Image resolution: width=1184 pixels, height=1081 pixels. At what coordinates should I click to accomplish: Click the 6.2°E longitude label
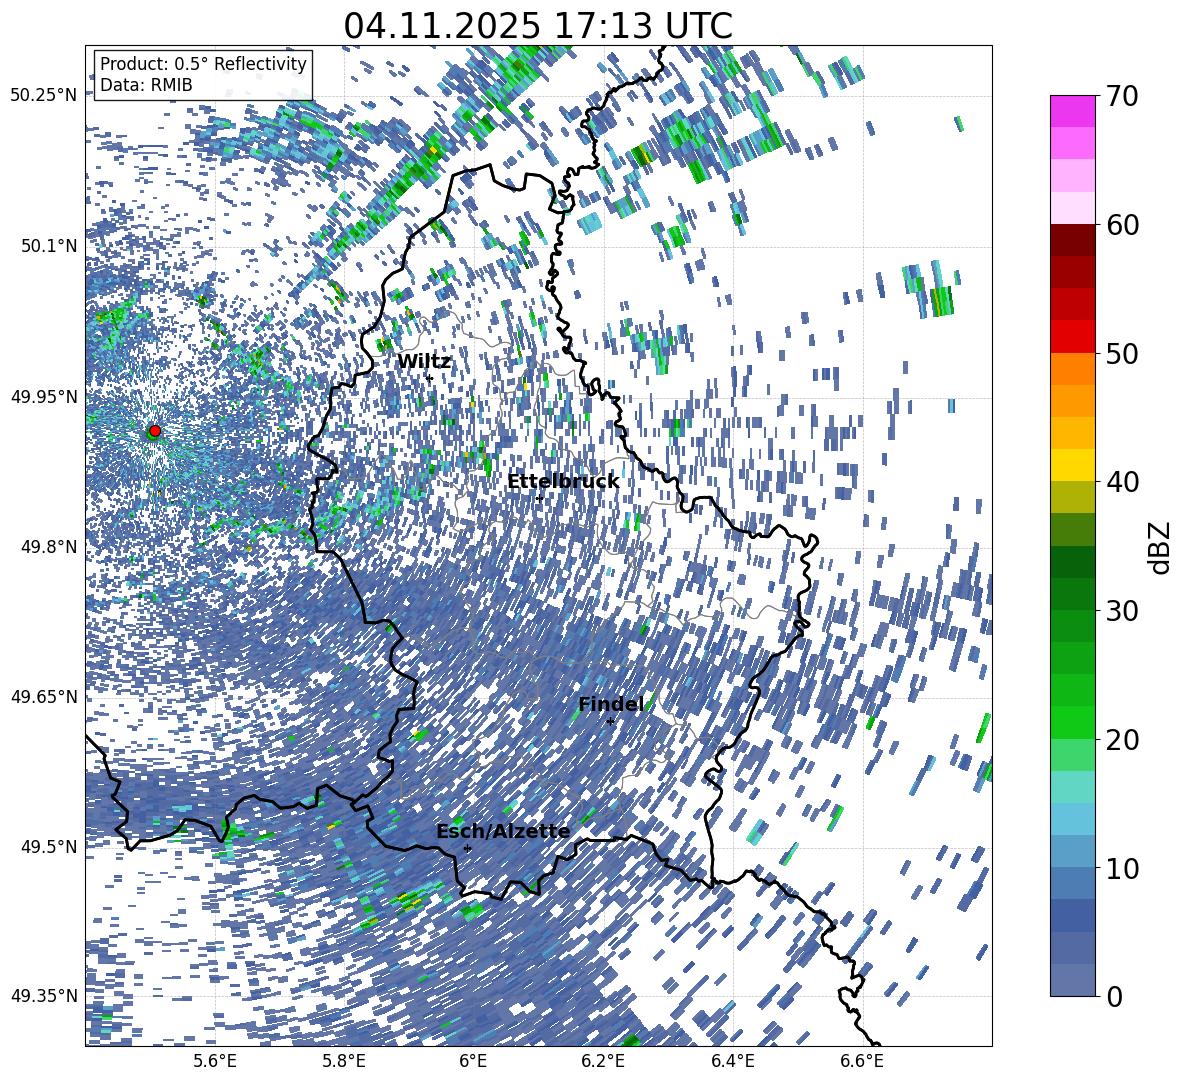click(x=603, y=1061)
